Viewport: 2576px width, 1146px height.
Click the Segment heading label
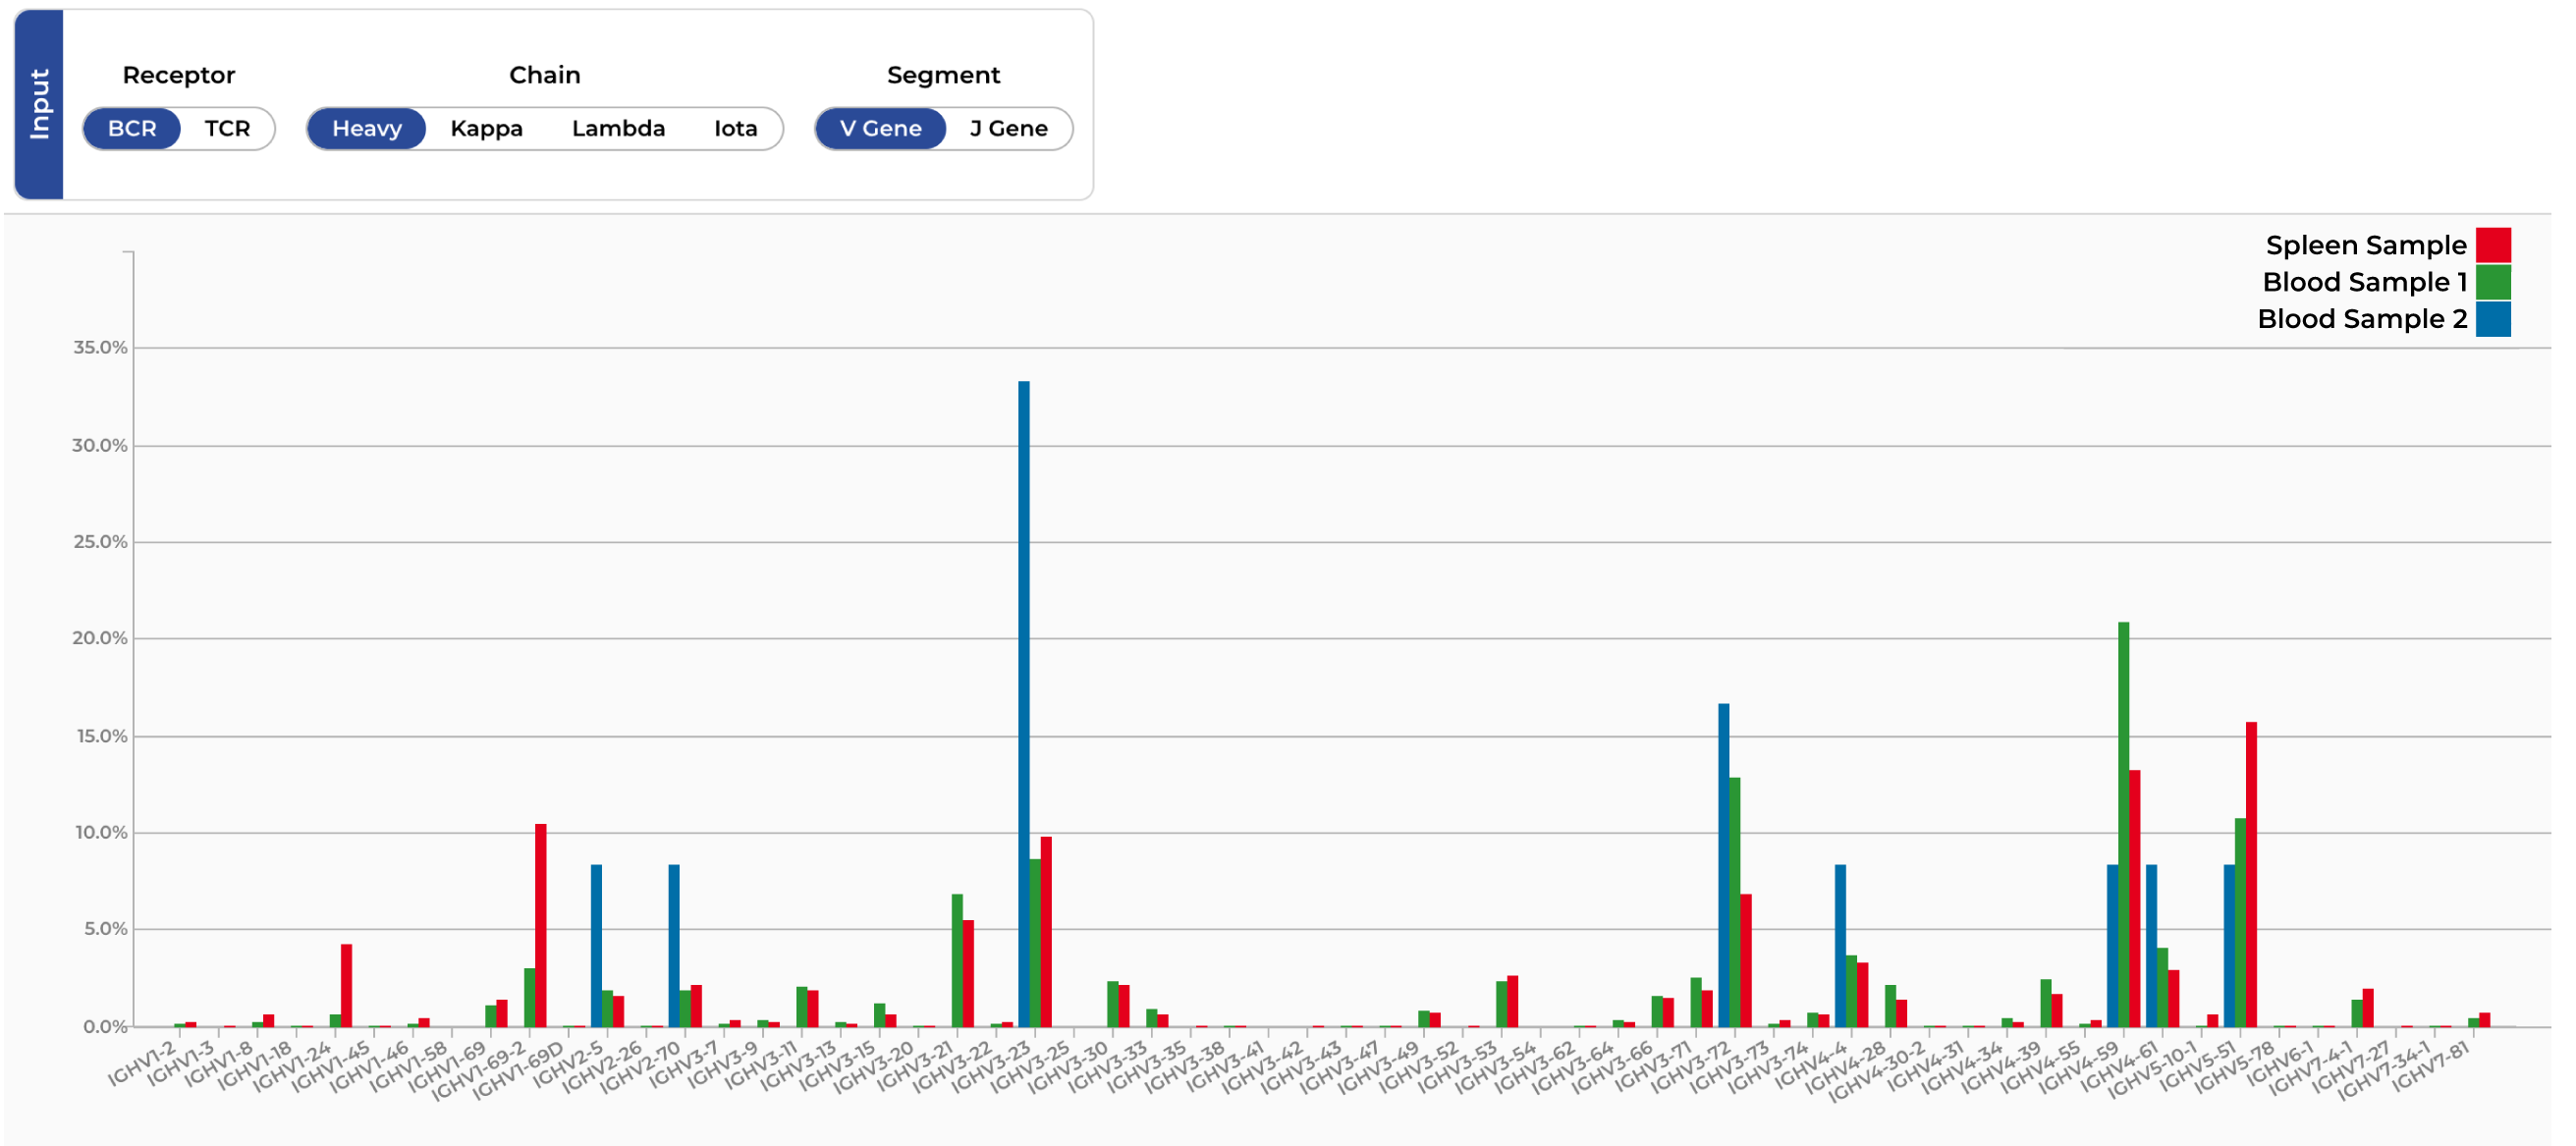pyautogui.click(x=943, y=75)
